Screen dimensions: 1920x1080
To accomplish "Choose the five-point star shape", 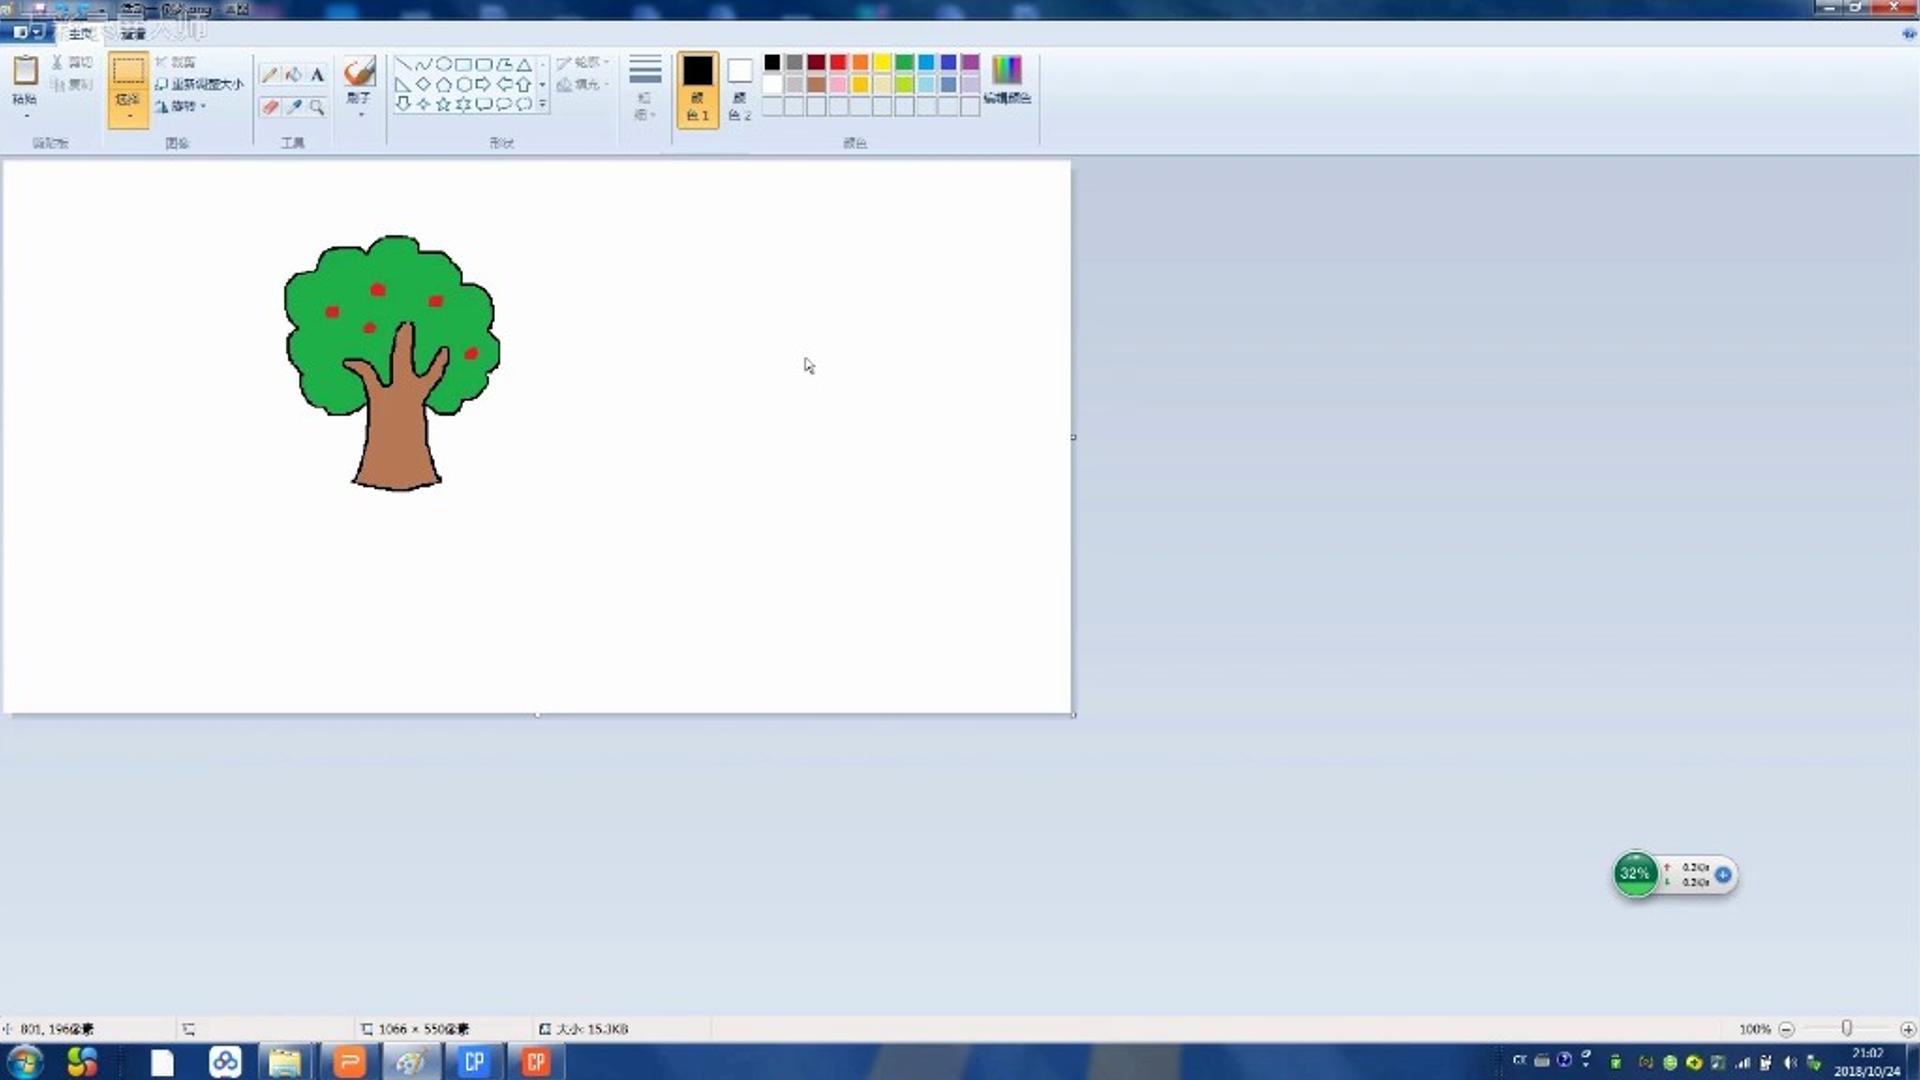I will 443,104.
